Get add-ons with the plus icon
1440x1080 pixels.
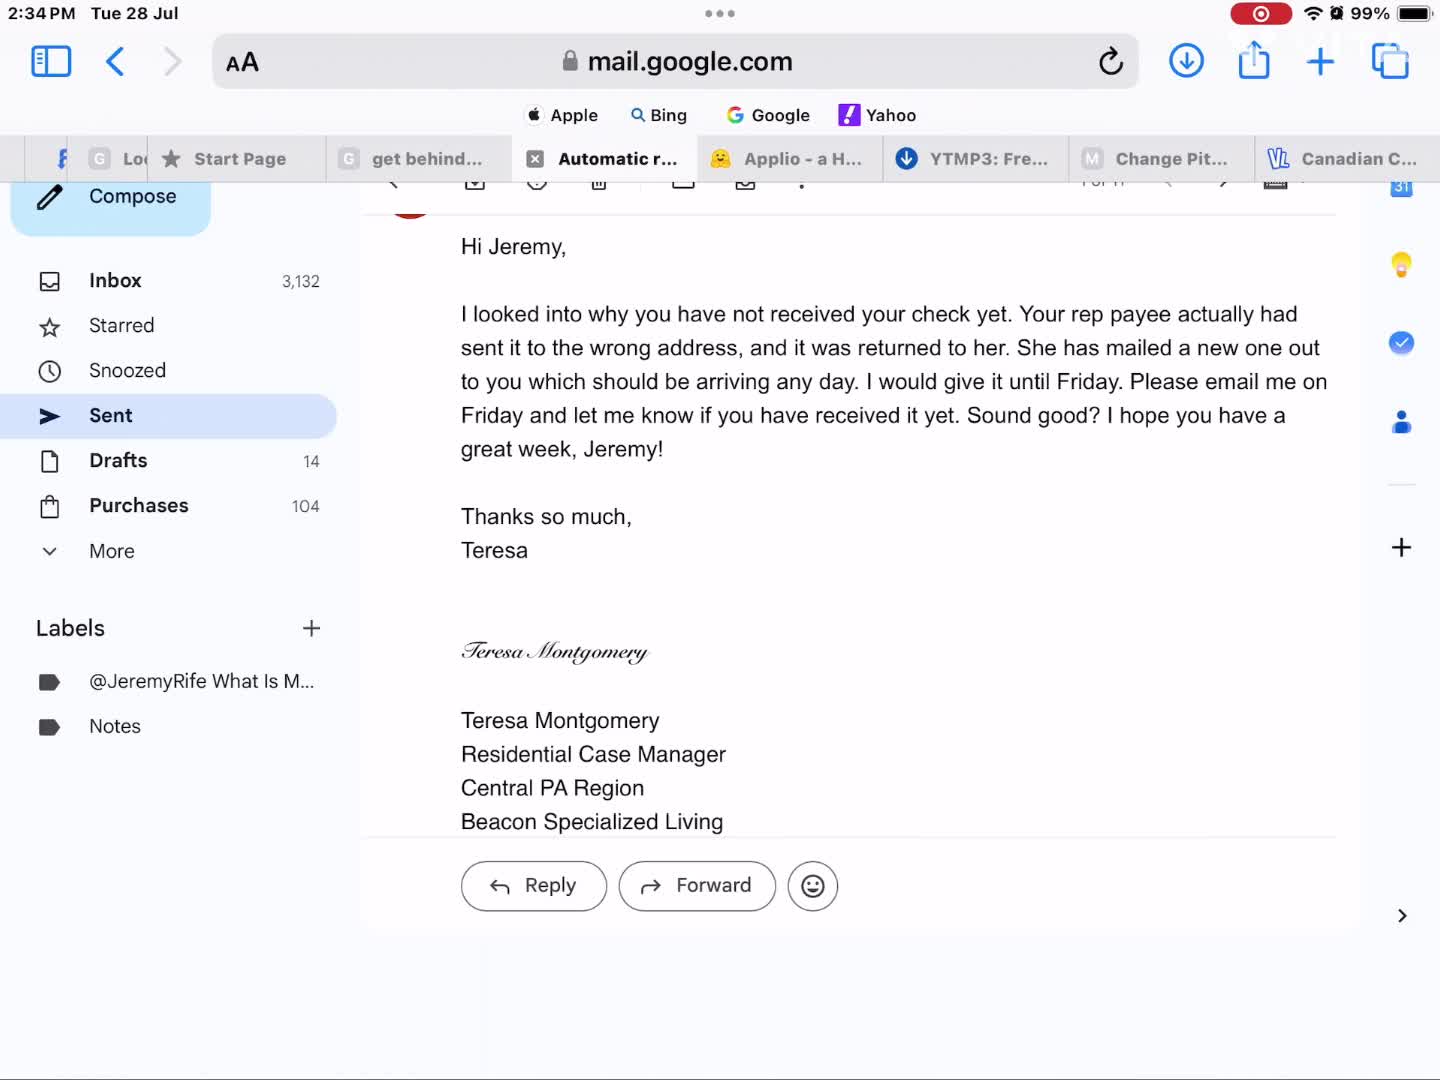click(1401, 547)
